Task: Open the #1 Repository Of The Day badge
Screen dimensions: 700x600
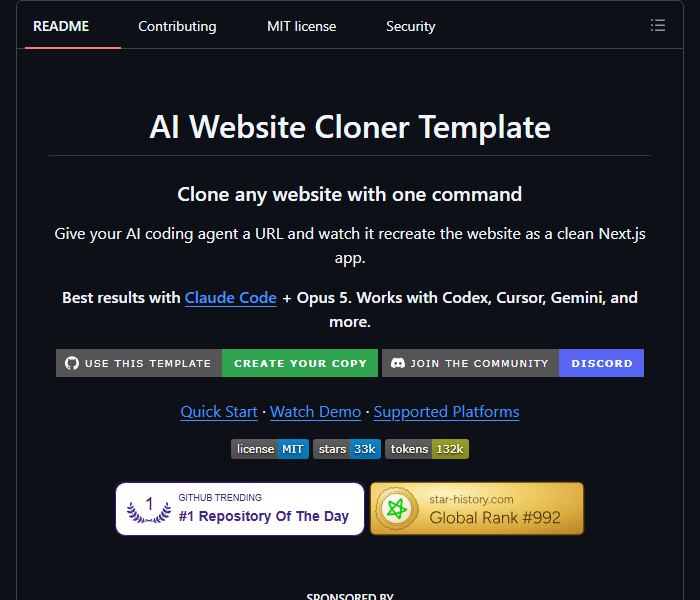Action: click(240, 508)
